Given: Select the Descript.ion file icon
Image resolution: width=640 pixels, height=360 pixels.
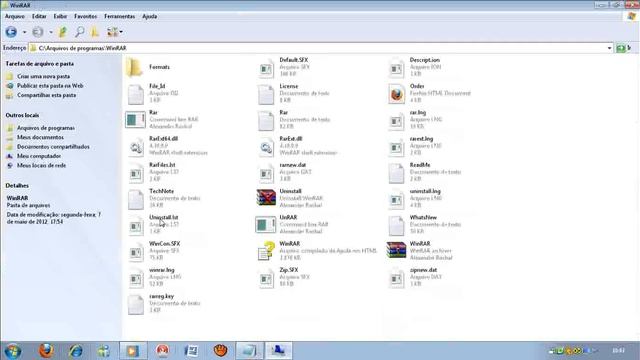Looking at the screenshot, I should 396,69.
